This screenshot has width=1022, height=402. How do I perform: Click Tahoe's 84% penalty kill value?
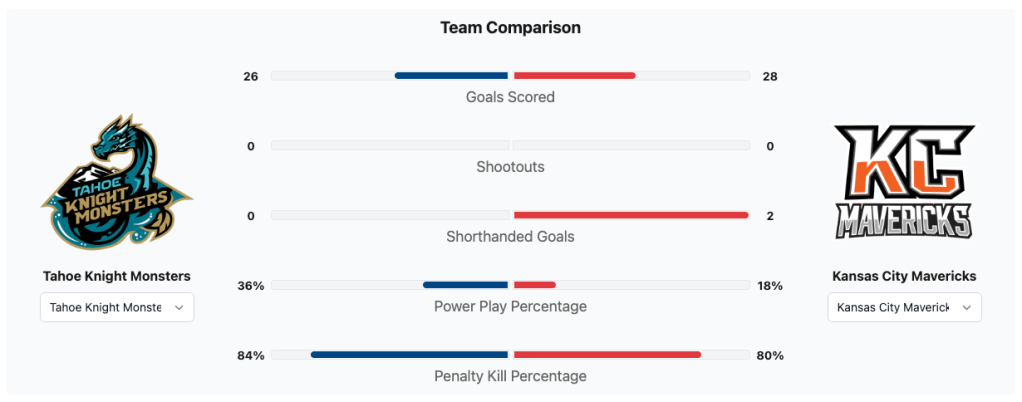(x=251, y=355)
